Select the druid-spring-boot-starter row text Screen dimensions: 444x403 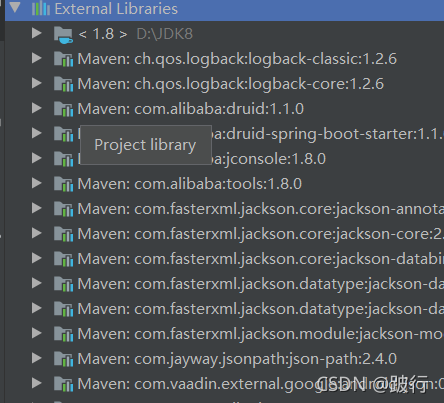(328, 134)
